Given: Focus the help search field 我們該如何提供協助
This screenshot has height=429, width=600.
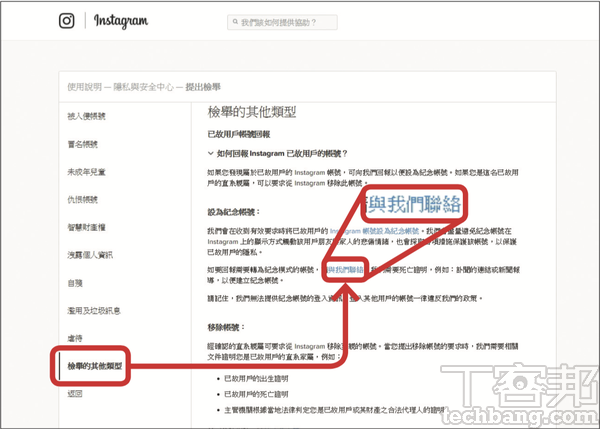Looking at the screenshot, I should click(x=282, y=22).
